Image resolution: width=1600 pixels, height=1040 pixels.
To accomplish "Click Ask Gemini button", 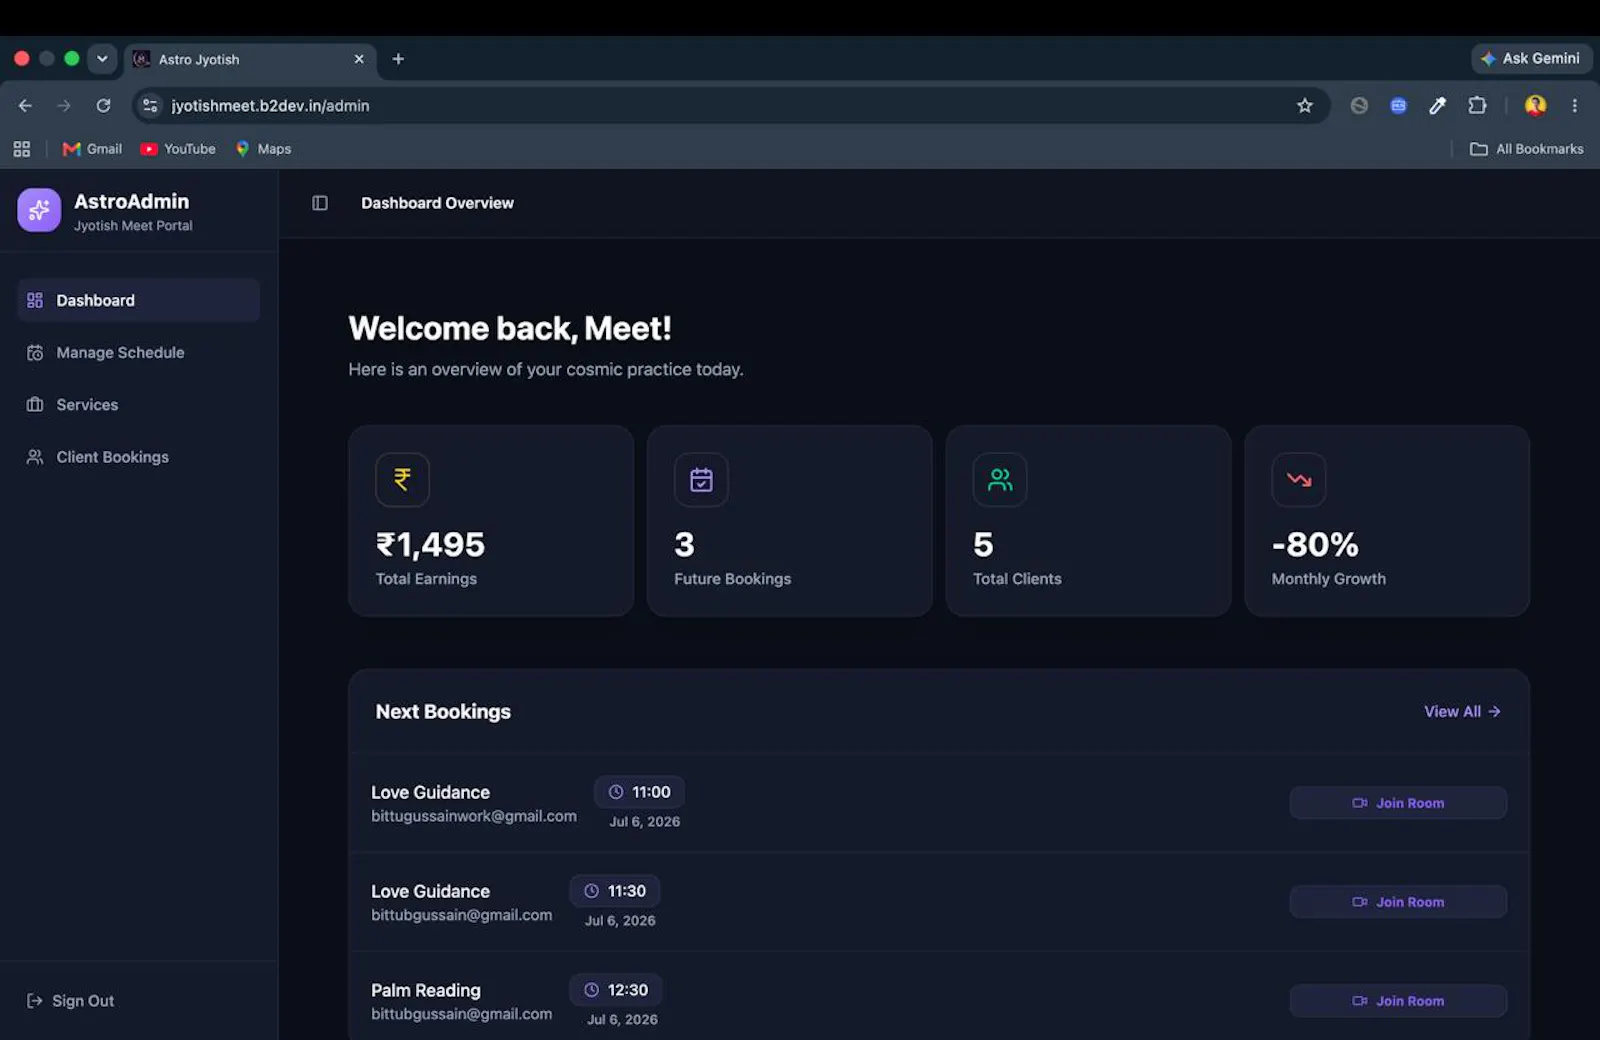I will 1531,58.
